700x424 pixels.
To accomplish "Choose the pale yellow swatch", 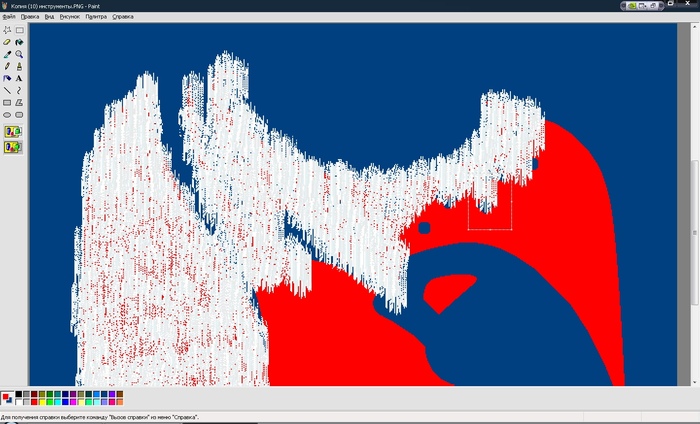I will pyautogui.click(x=81, y=402).
